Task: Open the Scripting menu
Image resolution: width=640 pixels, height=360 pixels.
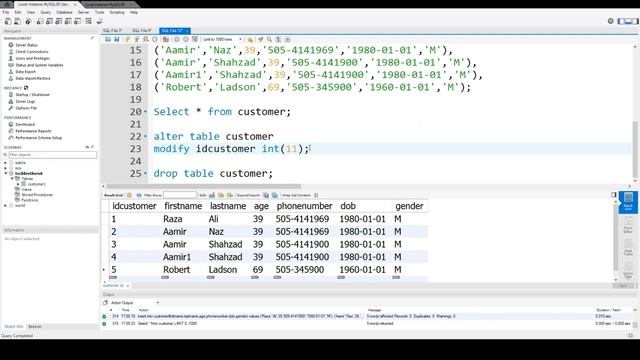Action: click(x=117, y=12)
